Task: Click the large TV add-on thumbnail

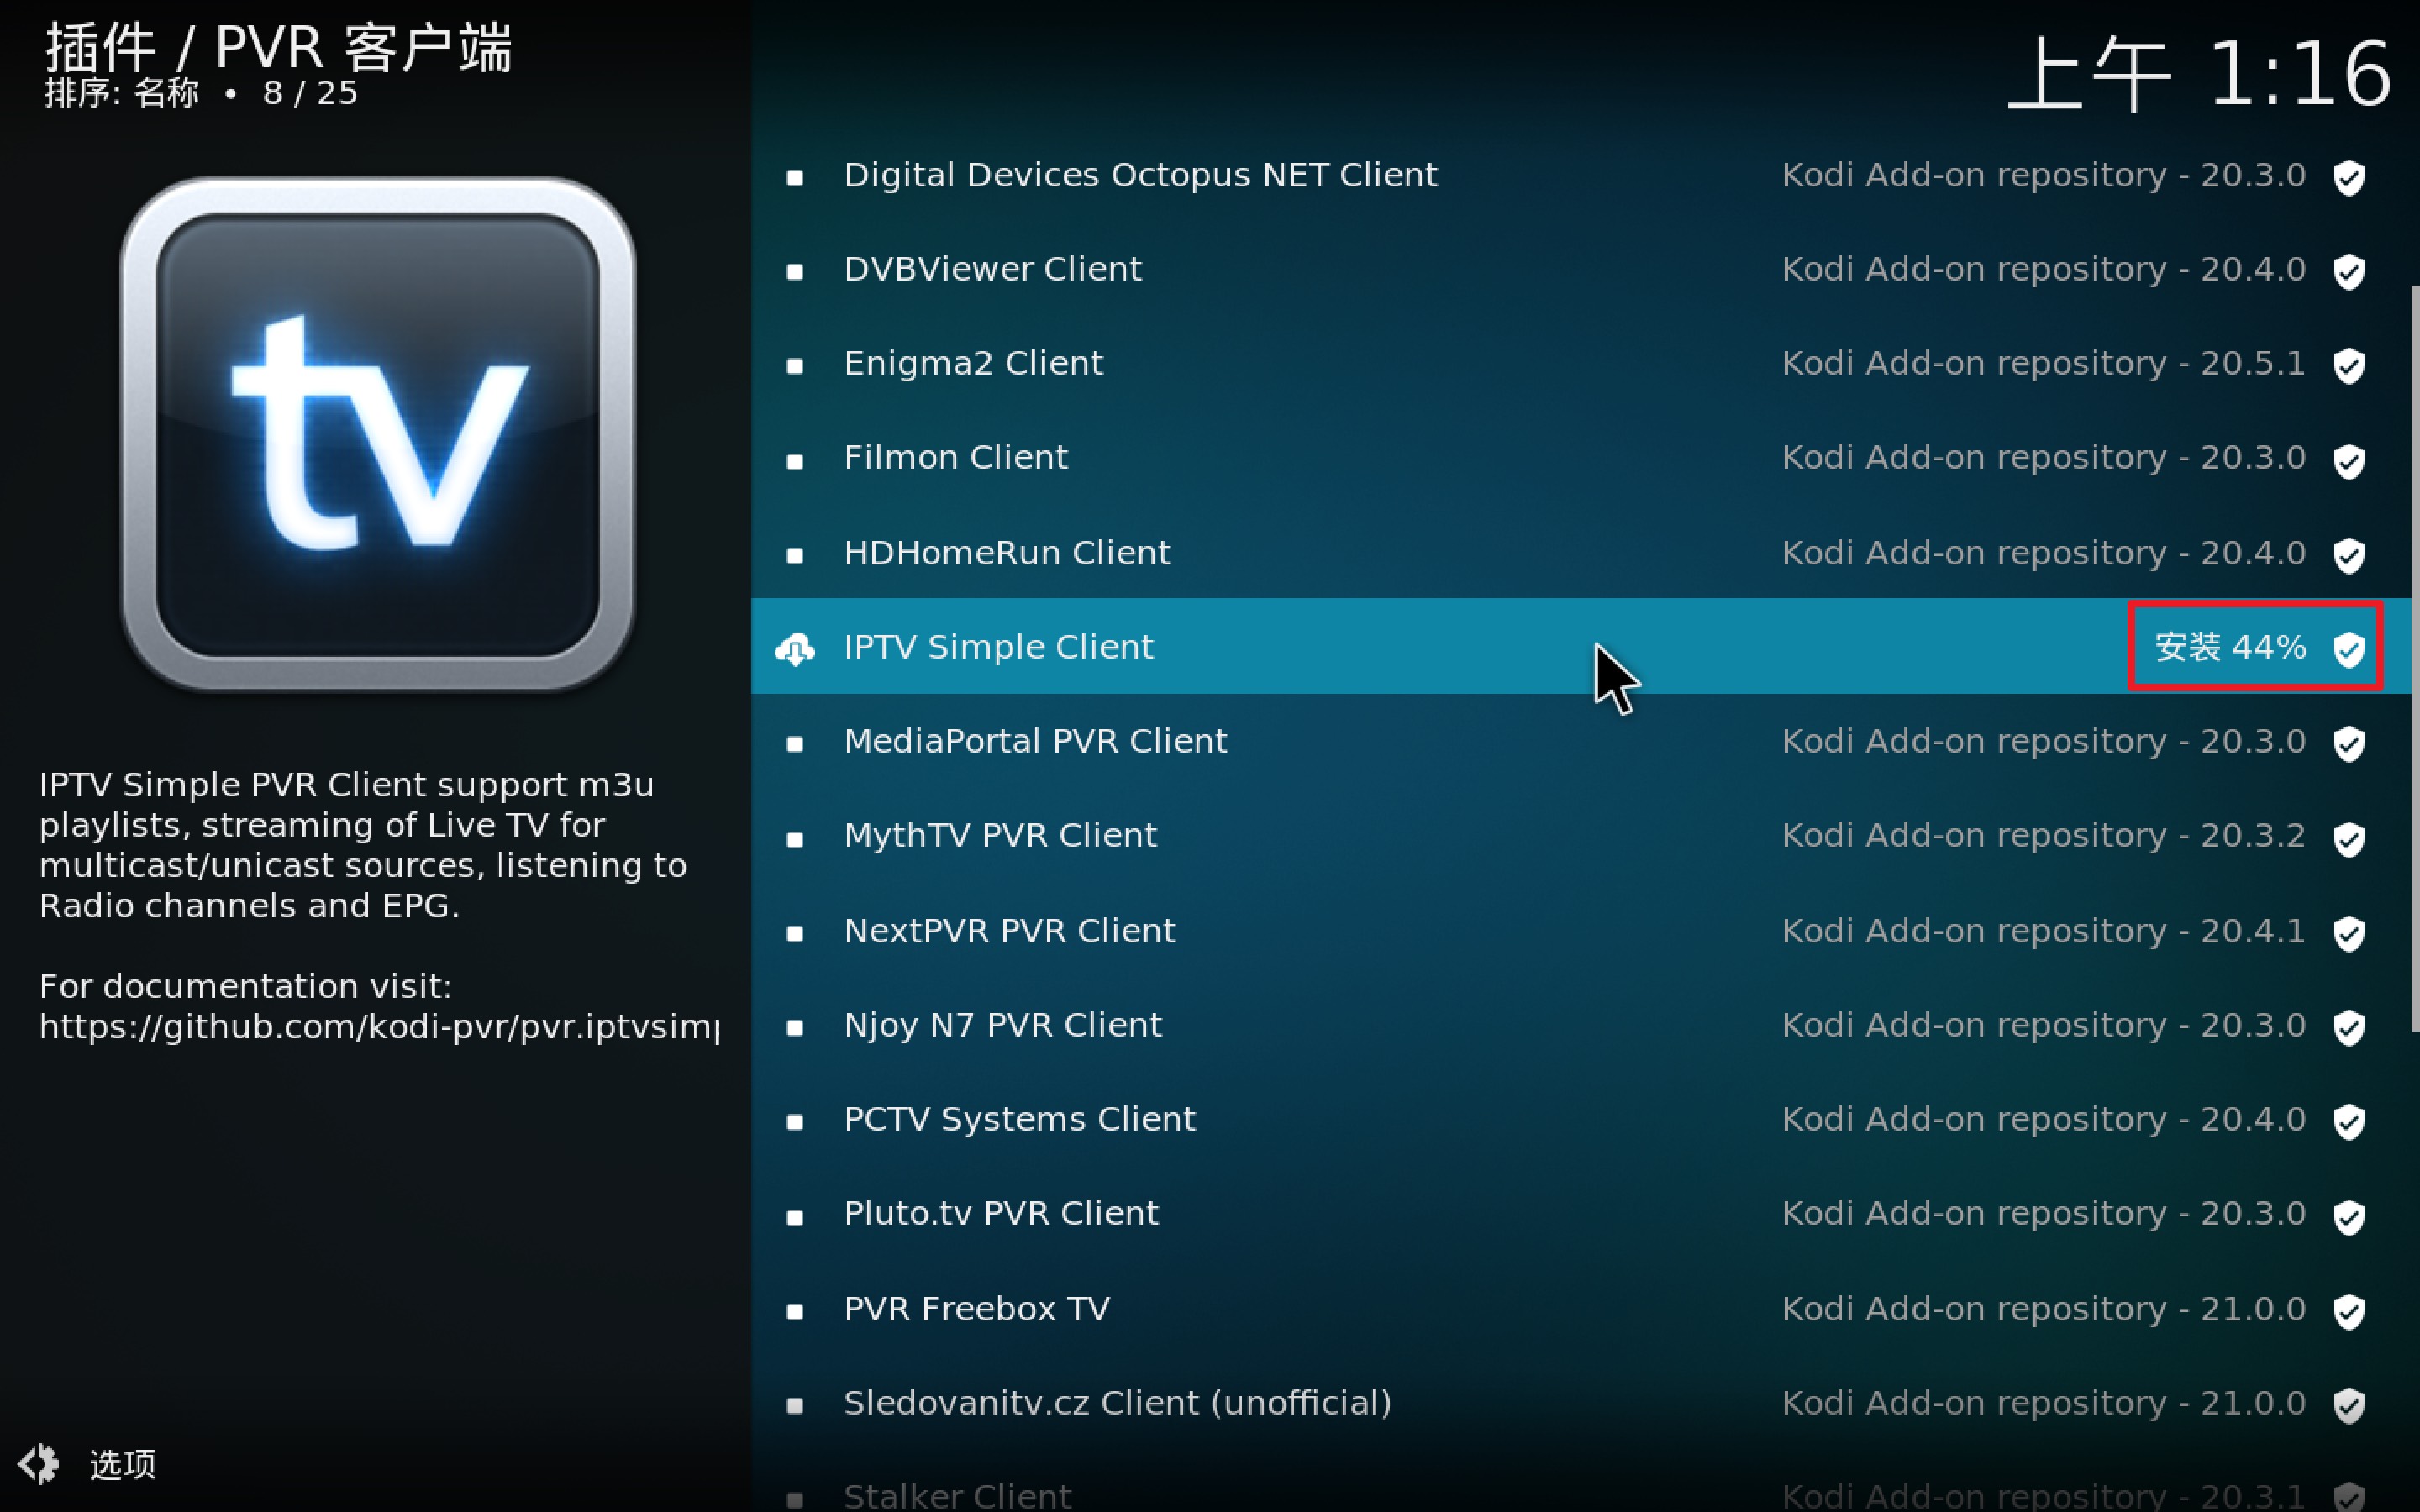Action: point(378,434)
